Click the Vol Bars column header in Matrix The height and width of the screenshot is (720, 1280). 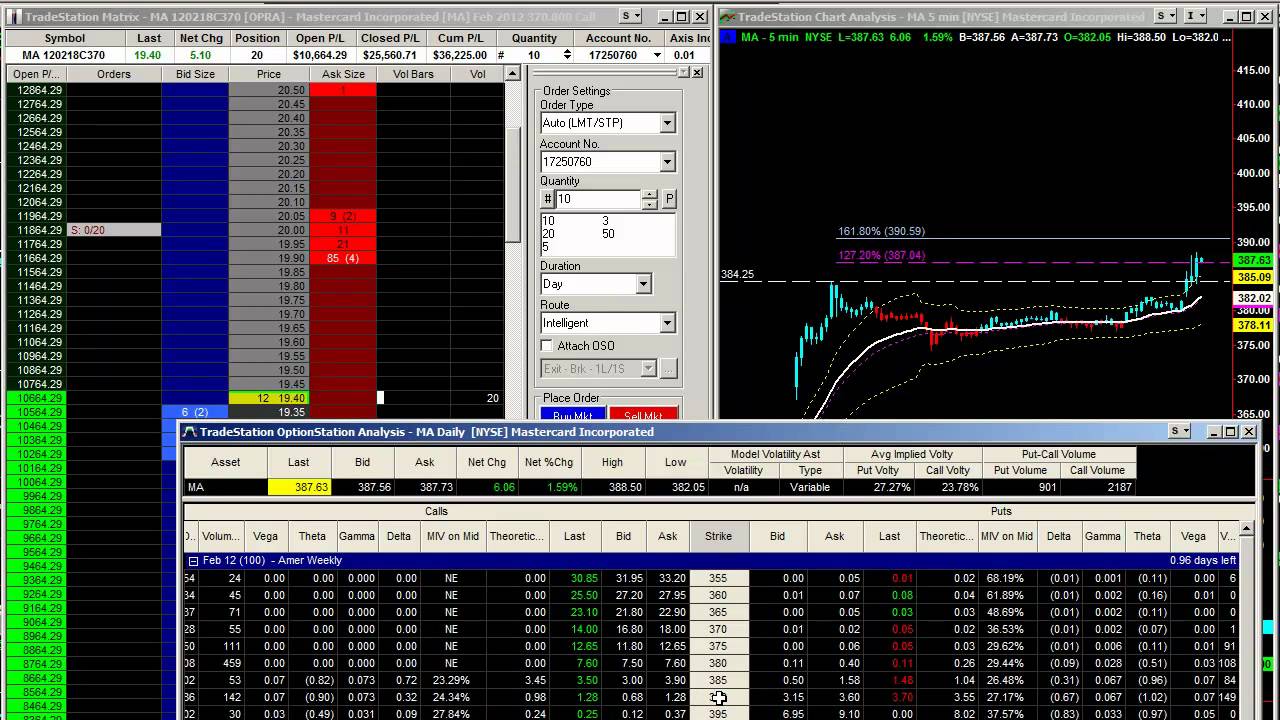[413, 74]
